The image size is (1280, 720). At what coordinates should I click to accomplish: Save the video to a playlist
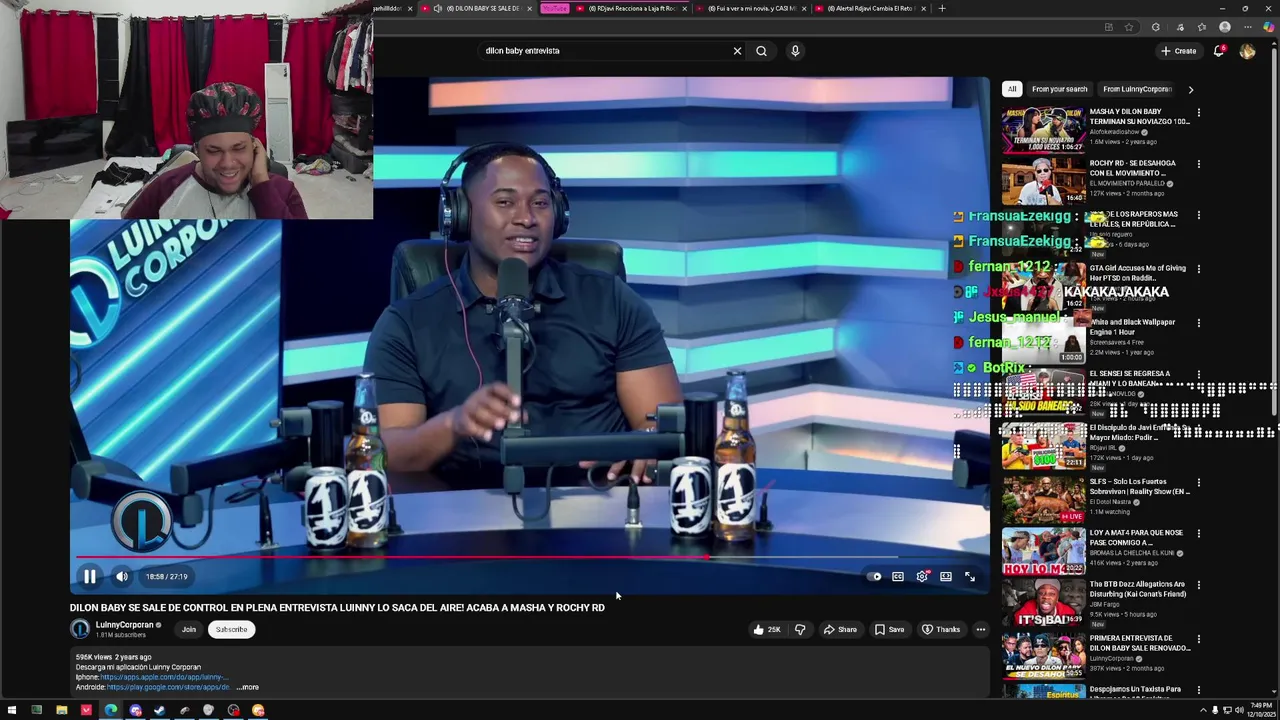889,629
